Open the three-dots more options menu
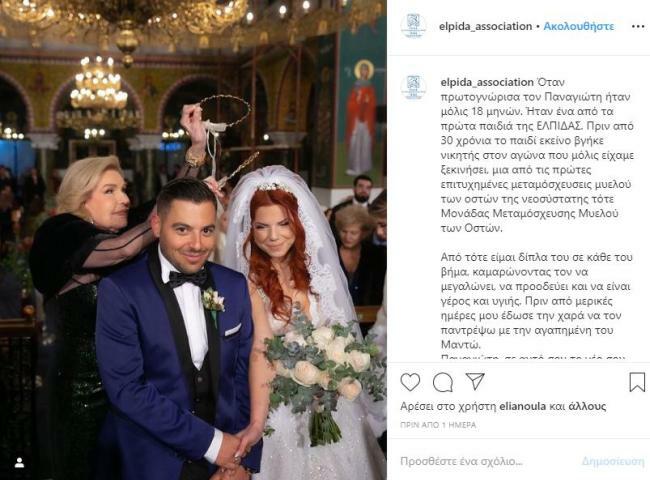This screenshot has width=650, height=480. tap(638, 27)
